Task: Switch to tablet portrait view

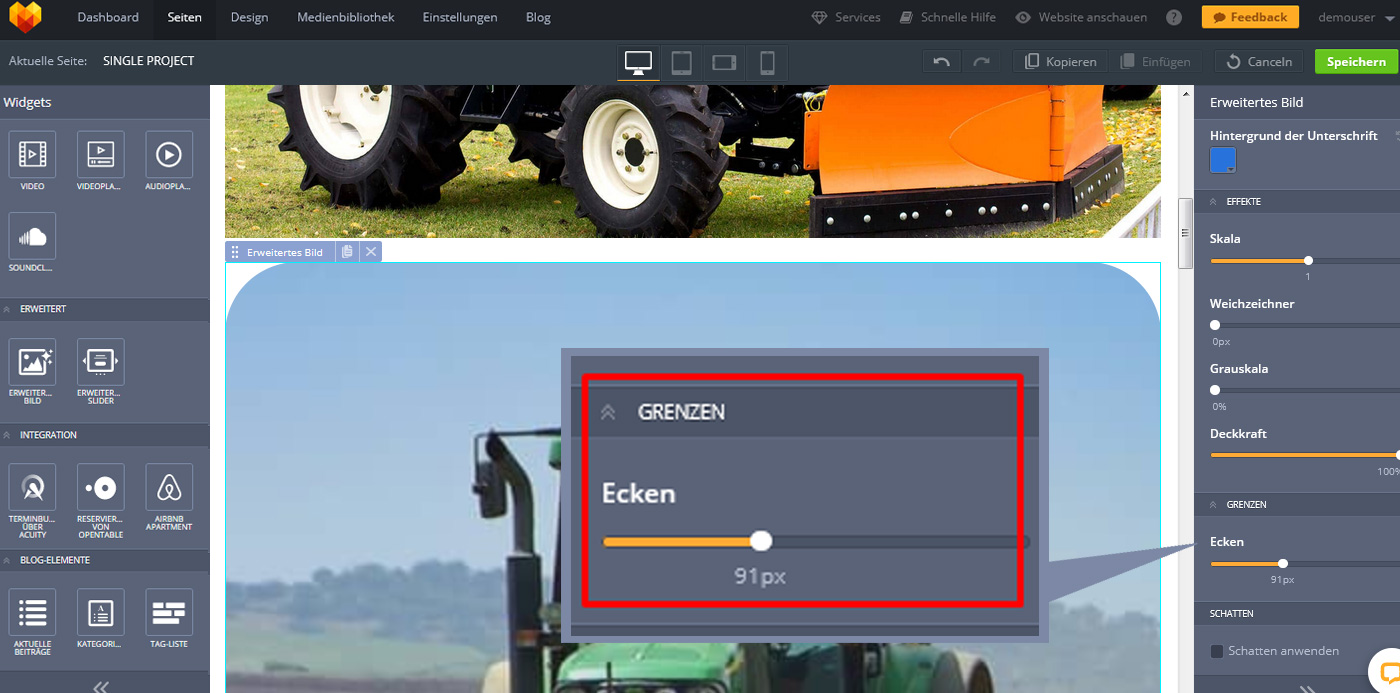Action: (681, 62)
